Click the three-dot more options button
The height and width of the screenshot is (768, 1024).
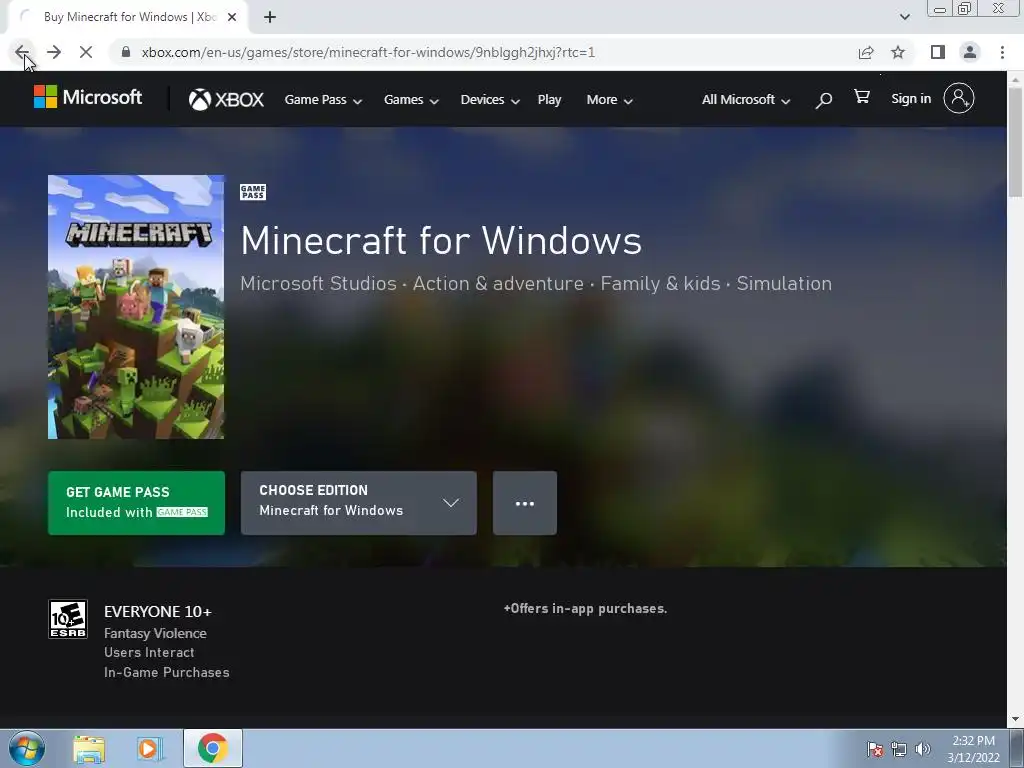coord(524,503)
